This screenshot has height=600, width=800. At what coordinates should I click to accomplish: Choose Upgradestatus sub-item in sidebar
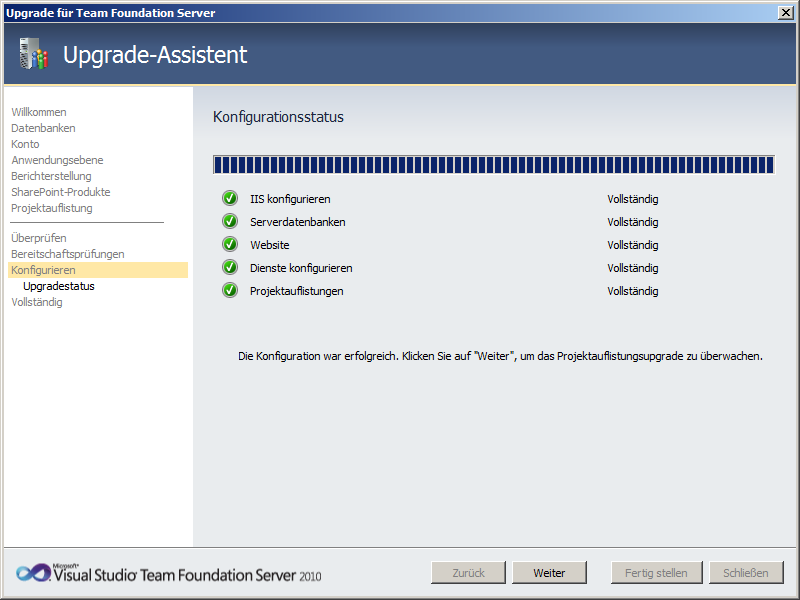(59, 286)
